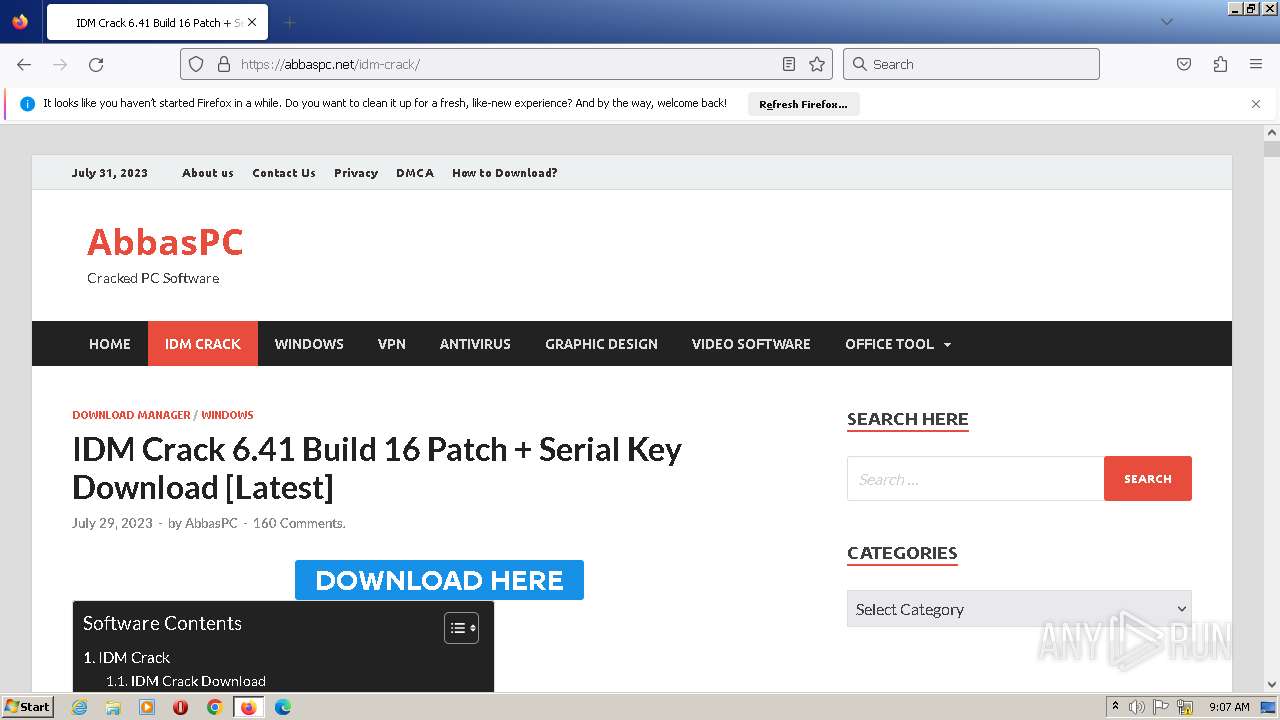Open the AbbasPC author link
The image size is (1280, 720).
tap(211, 523)
